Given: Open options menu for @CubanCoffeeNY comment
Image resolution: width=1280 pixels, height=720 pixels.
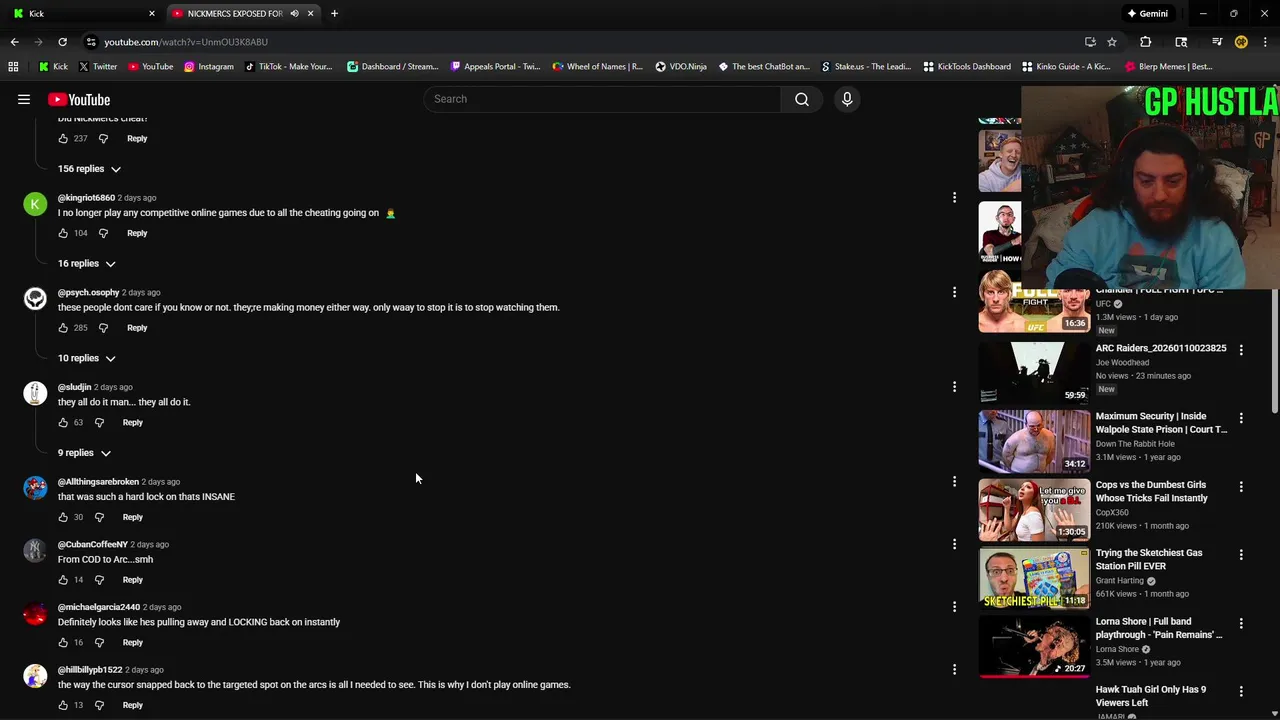Looking at the screenshot, I should [954, 544].
